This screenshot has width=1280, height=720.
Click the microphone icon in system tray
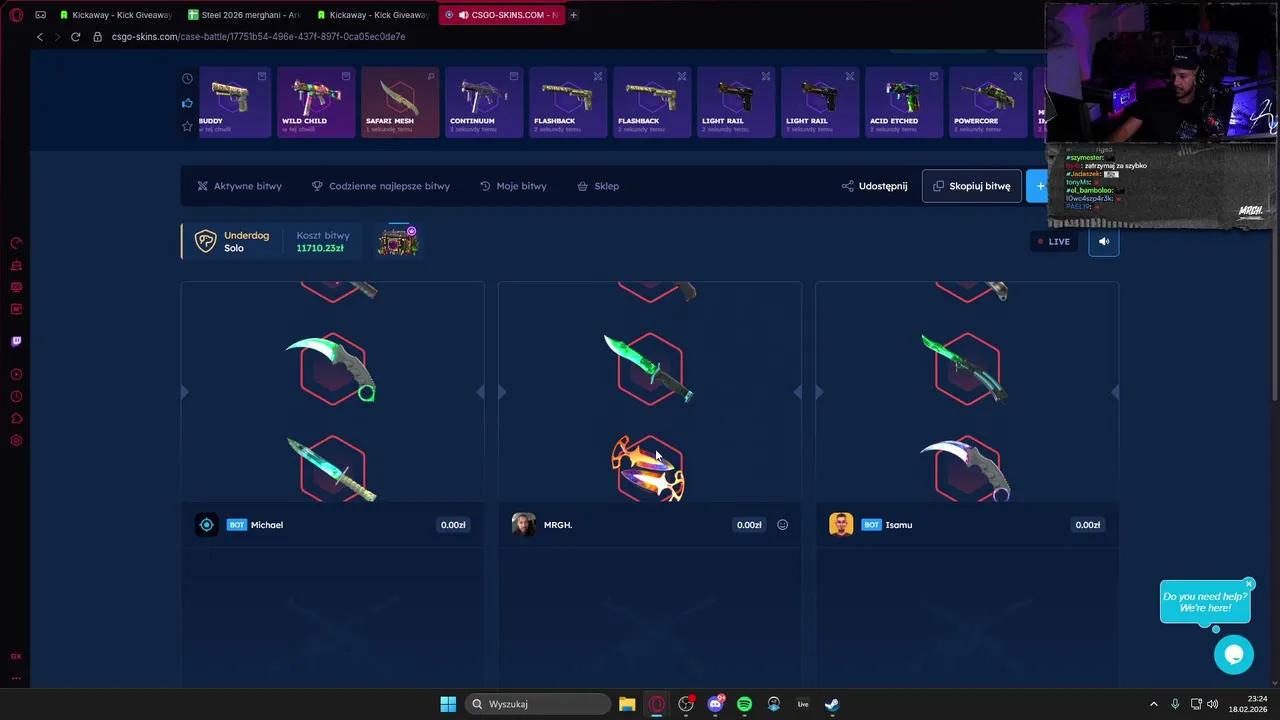coord(1175,704)
